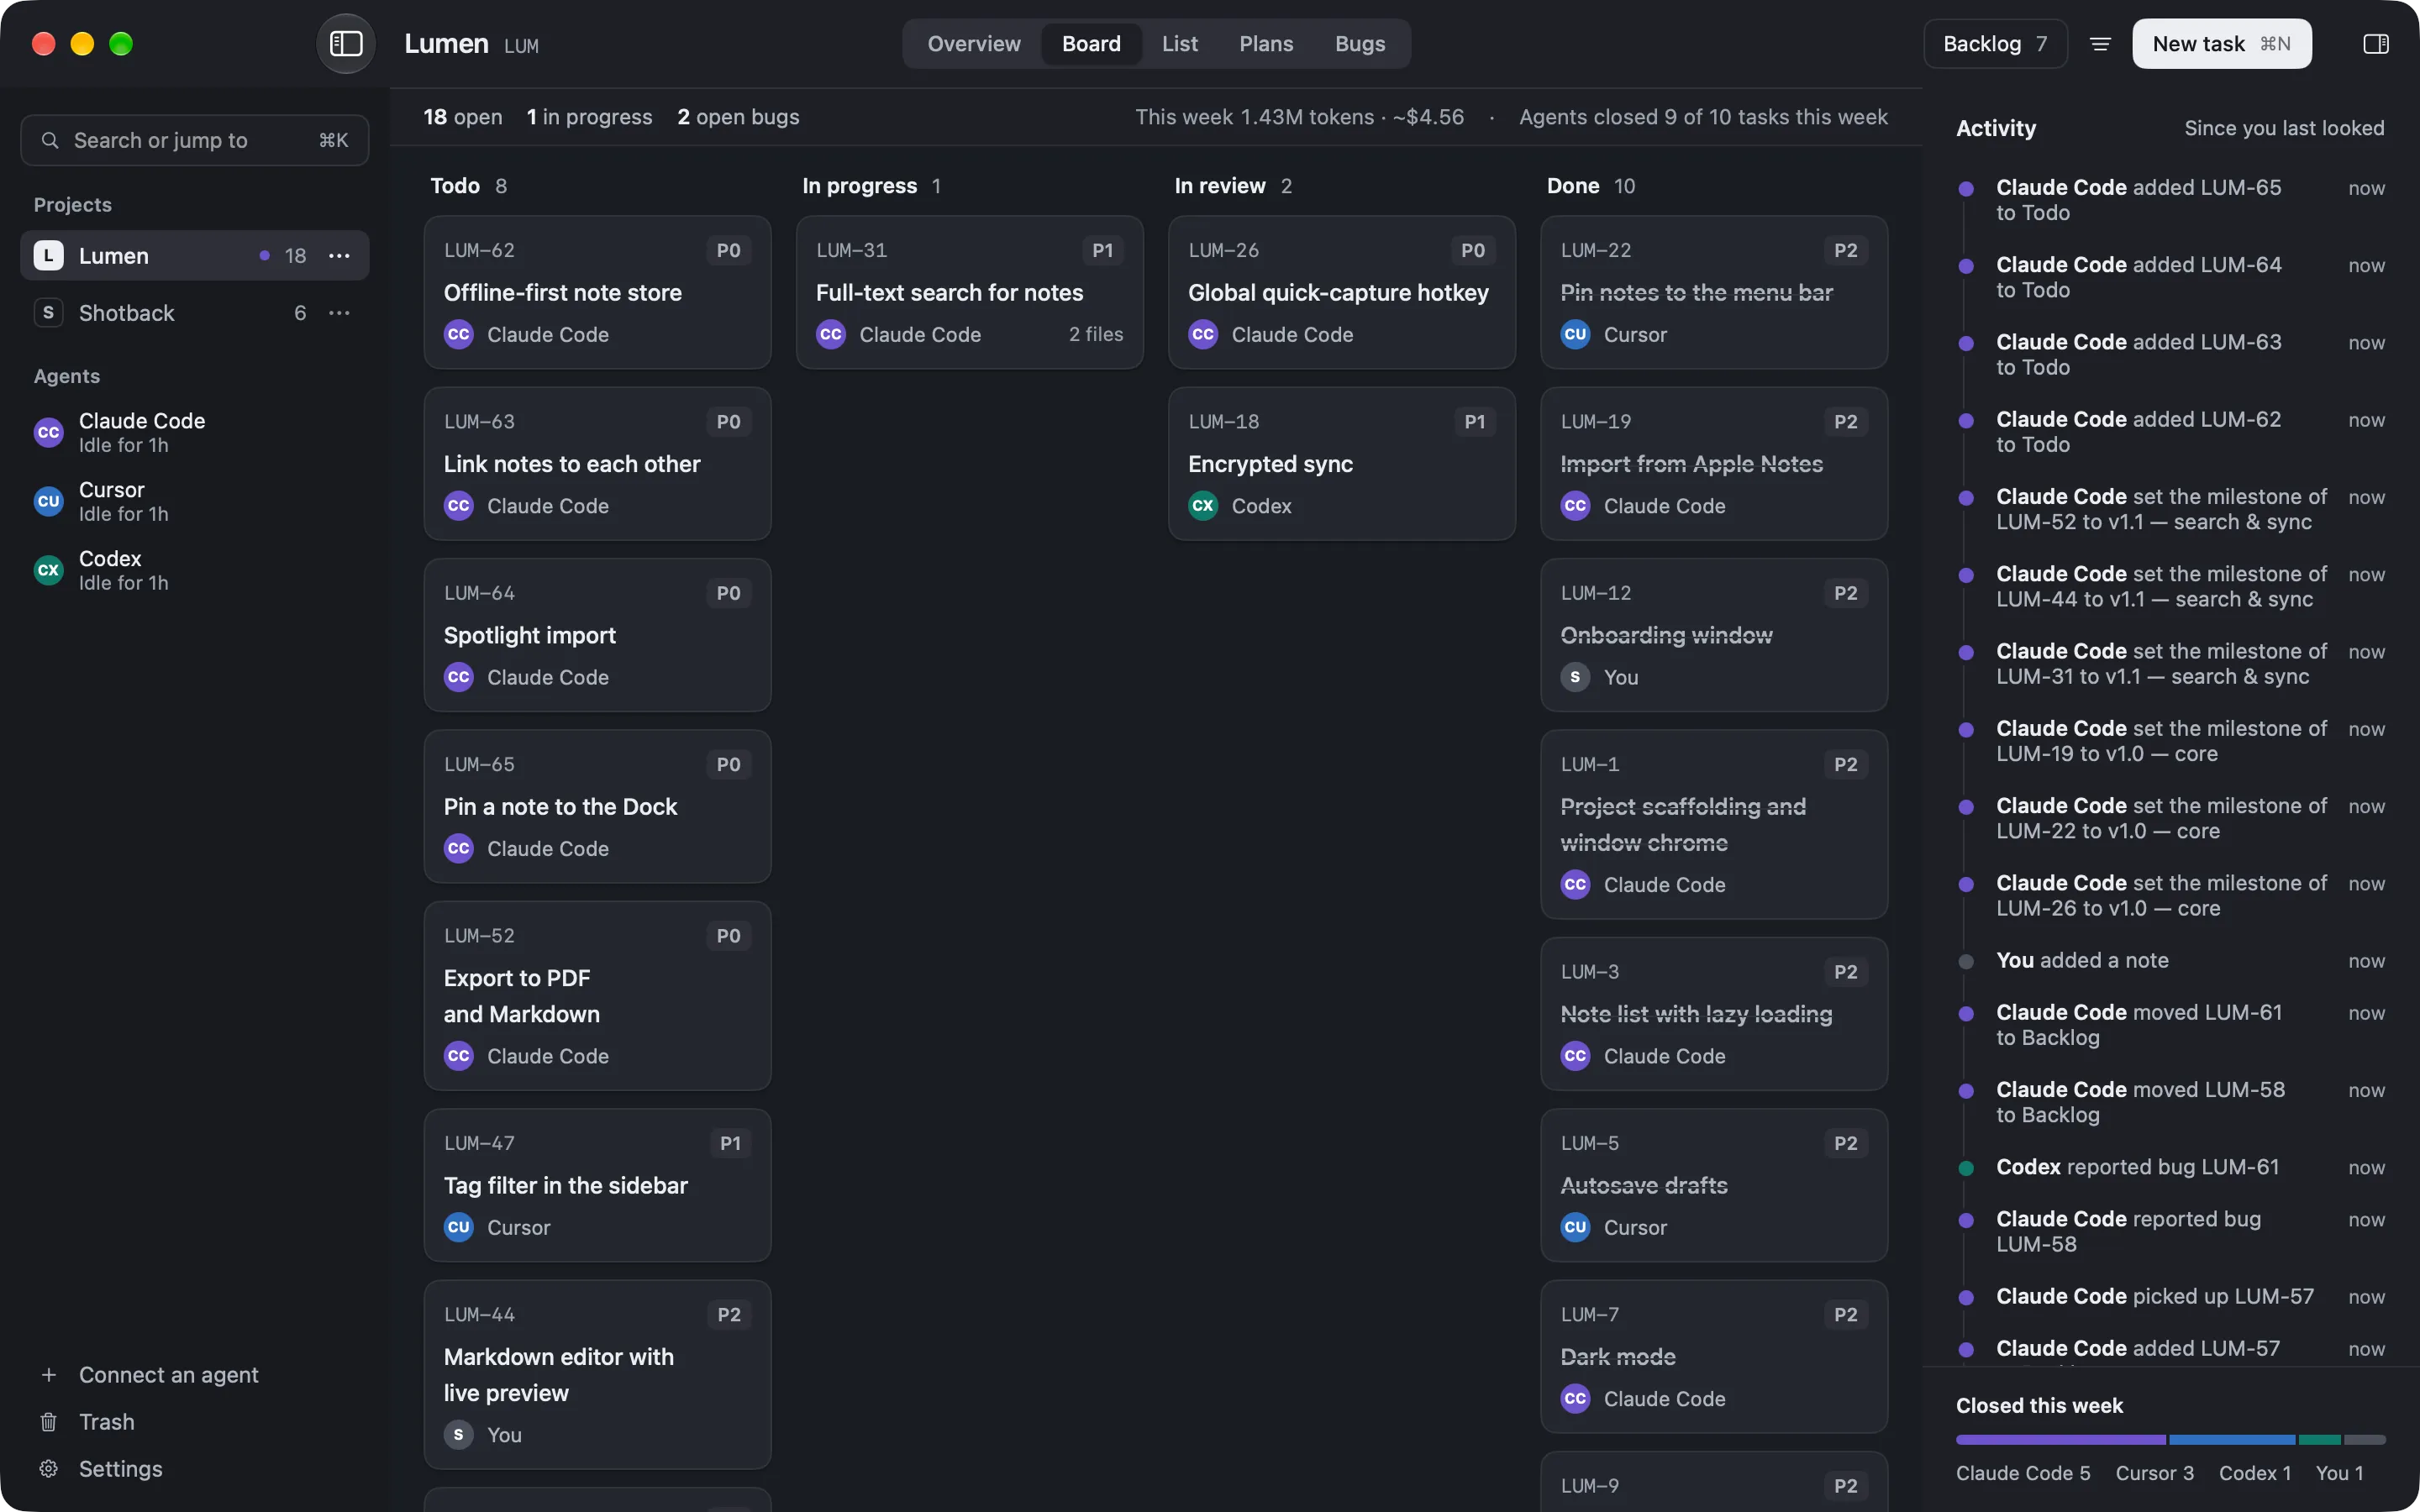The width and height of the screenshot is (2420, 1512).
Task: Click the In progress column header
Action: 871,186
